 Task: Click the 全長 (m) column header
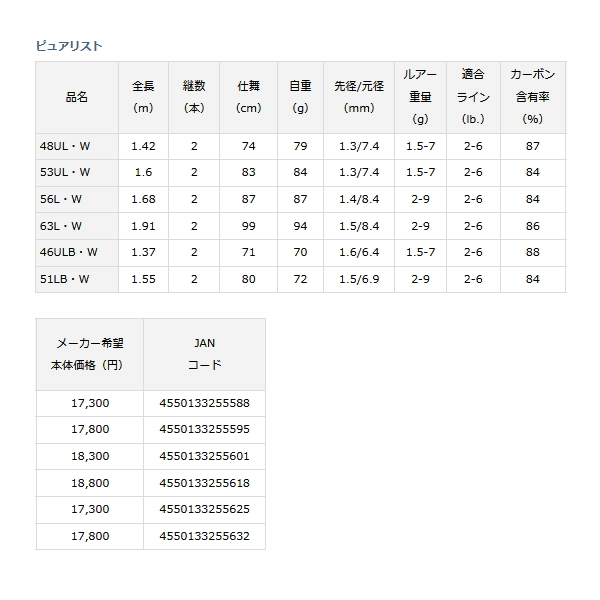(143, 97)
